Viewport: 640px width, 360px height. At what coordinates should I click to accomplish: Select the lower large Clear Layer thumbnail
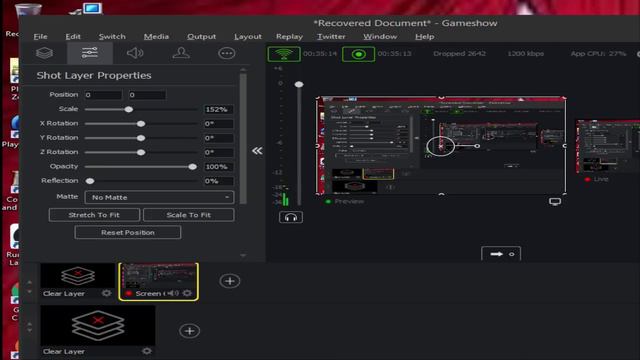[98, 325]
